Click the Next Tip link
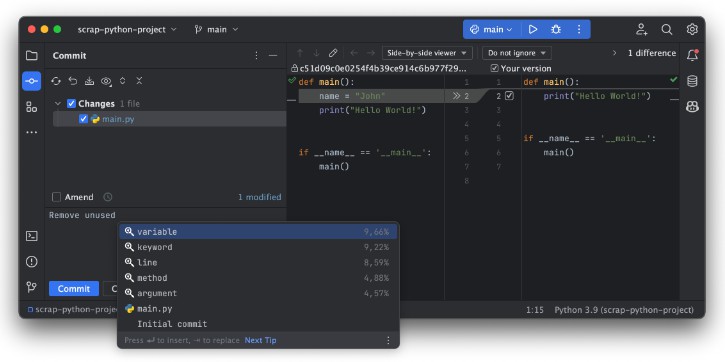The width and height of the screenshot is (725, 362). [260, 340]
